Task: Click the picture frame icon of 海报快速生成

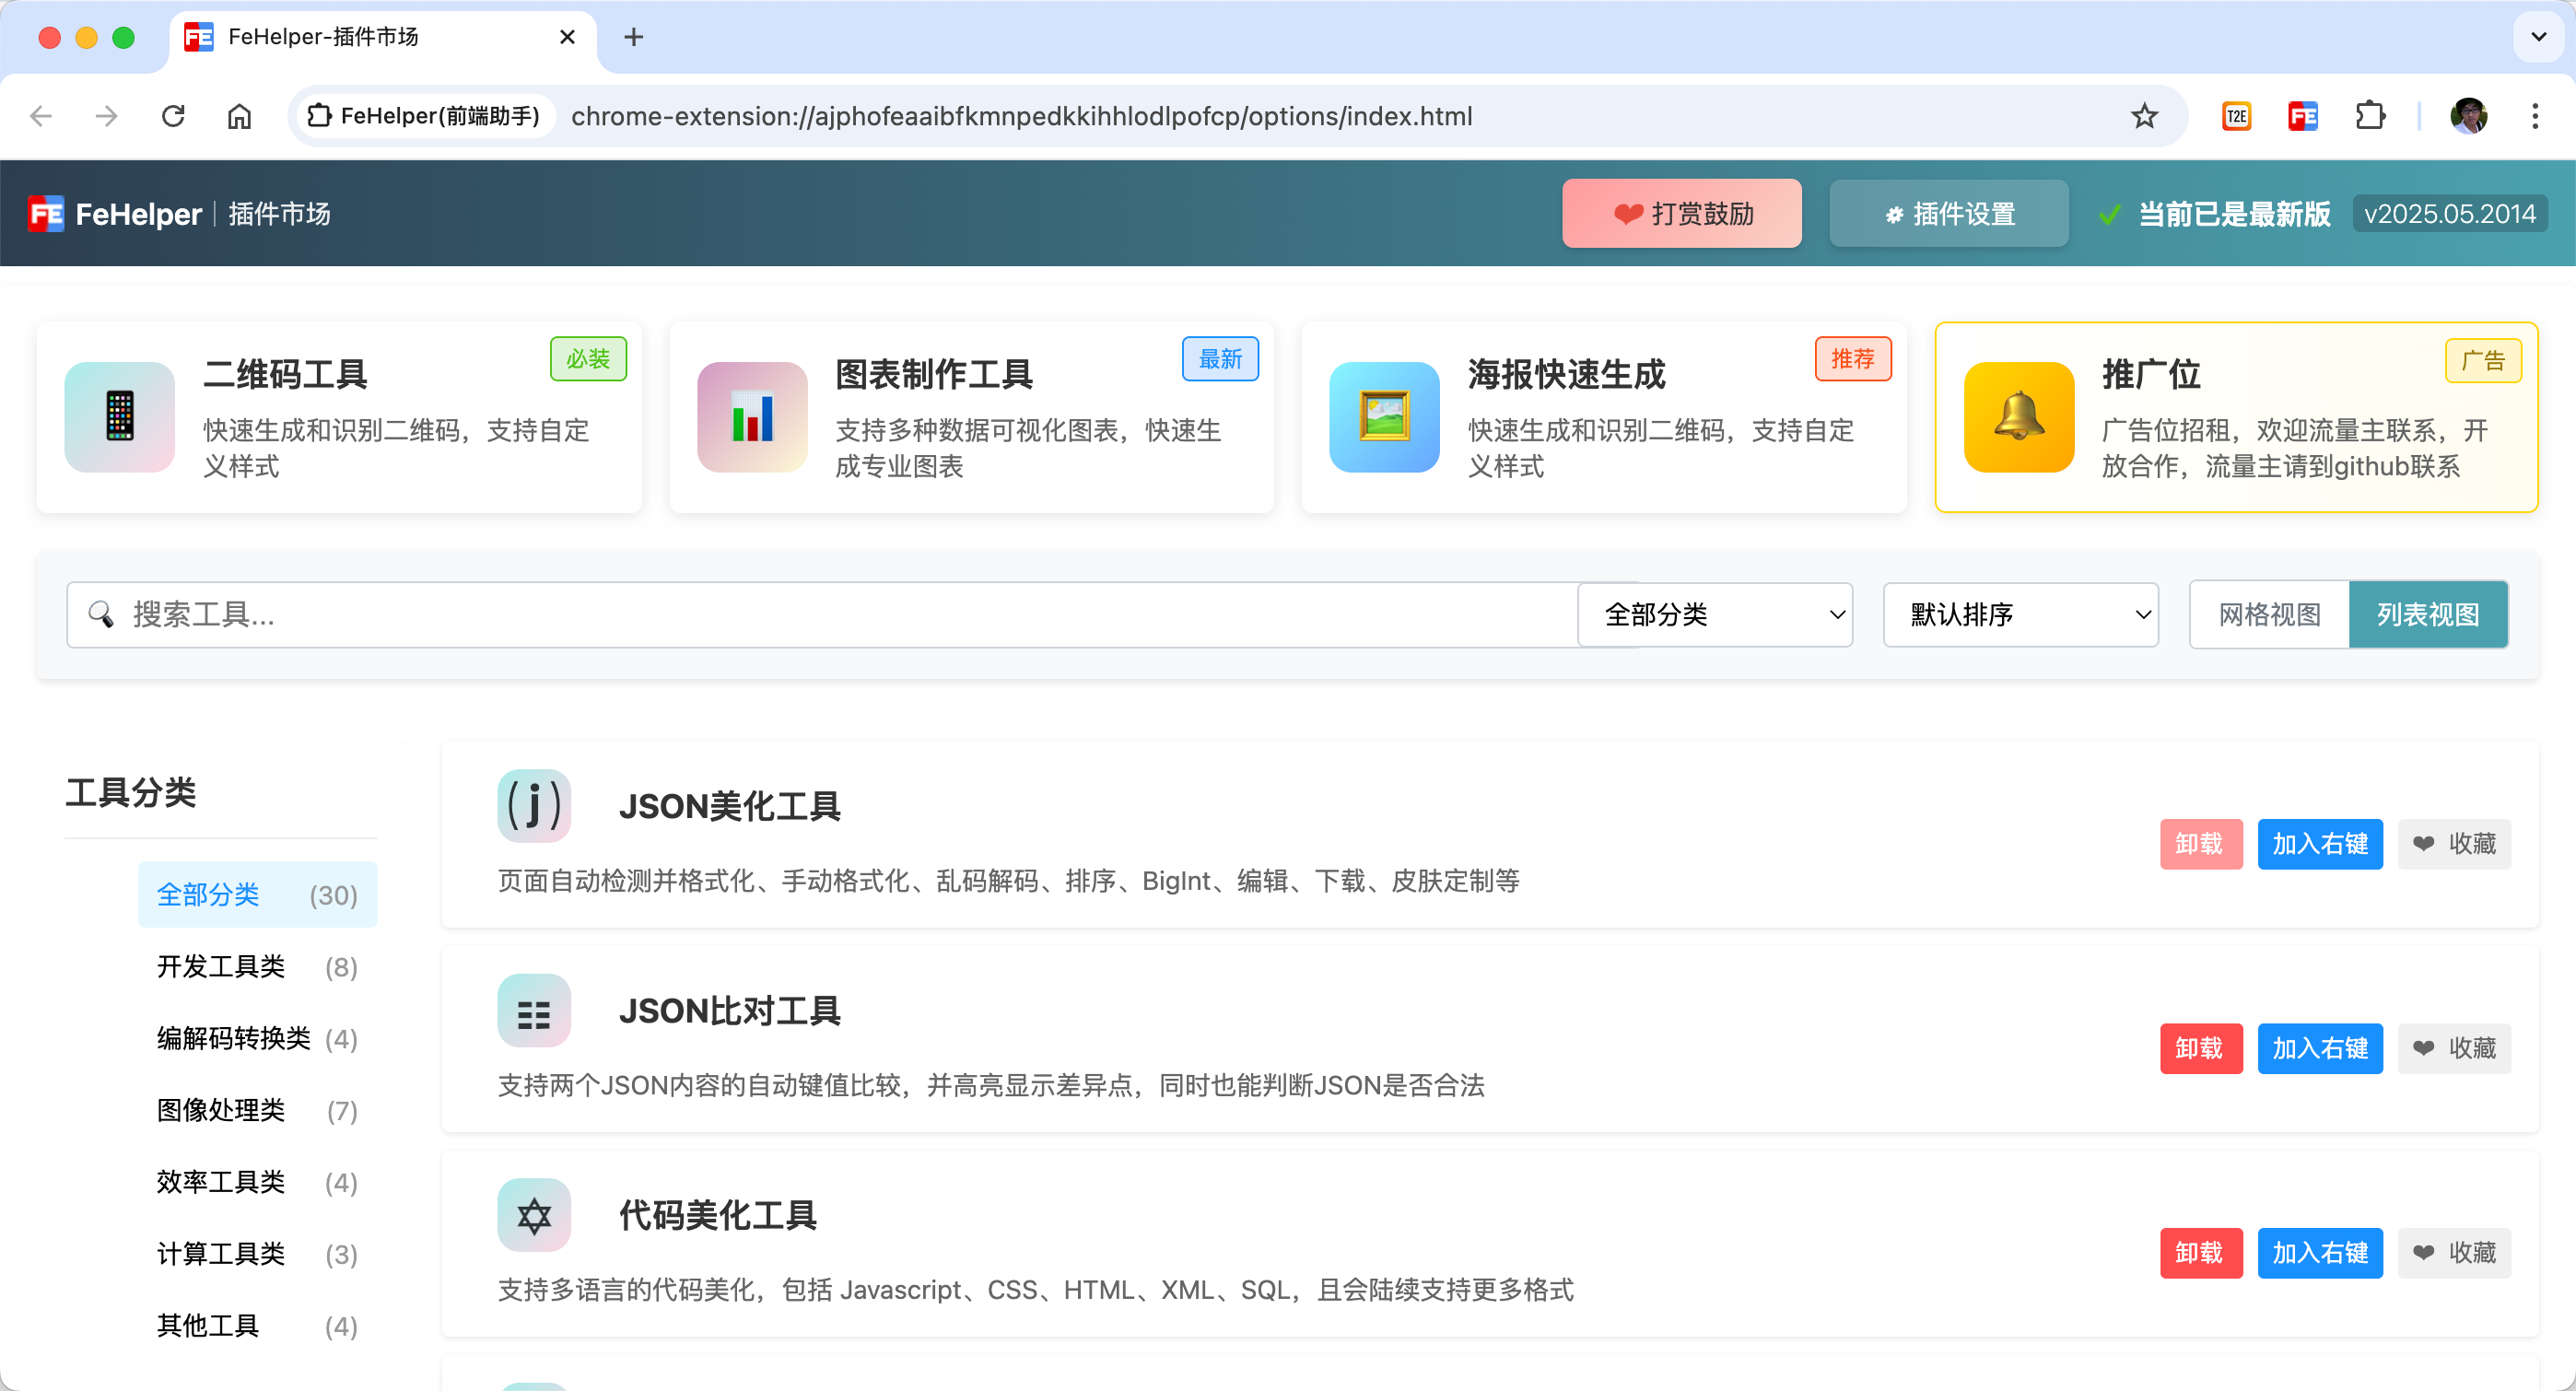Action: tap(1384, 417)
